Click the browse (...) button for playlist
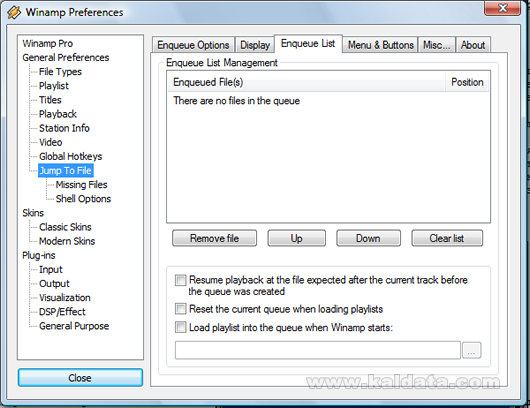 click(472, 350)
